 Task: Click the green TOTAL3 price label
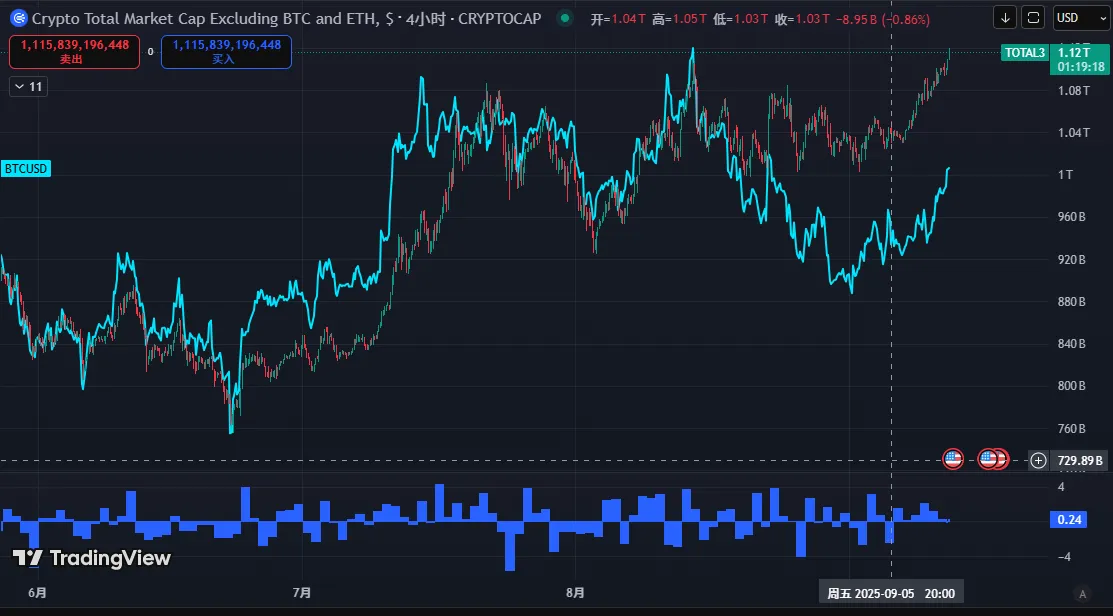pos(1024,52)
